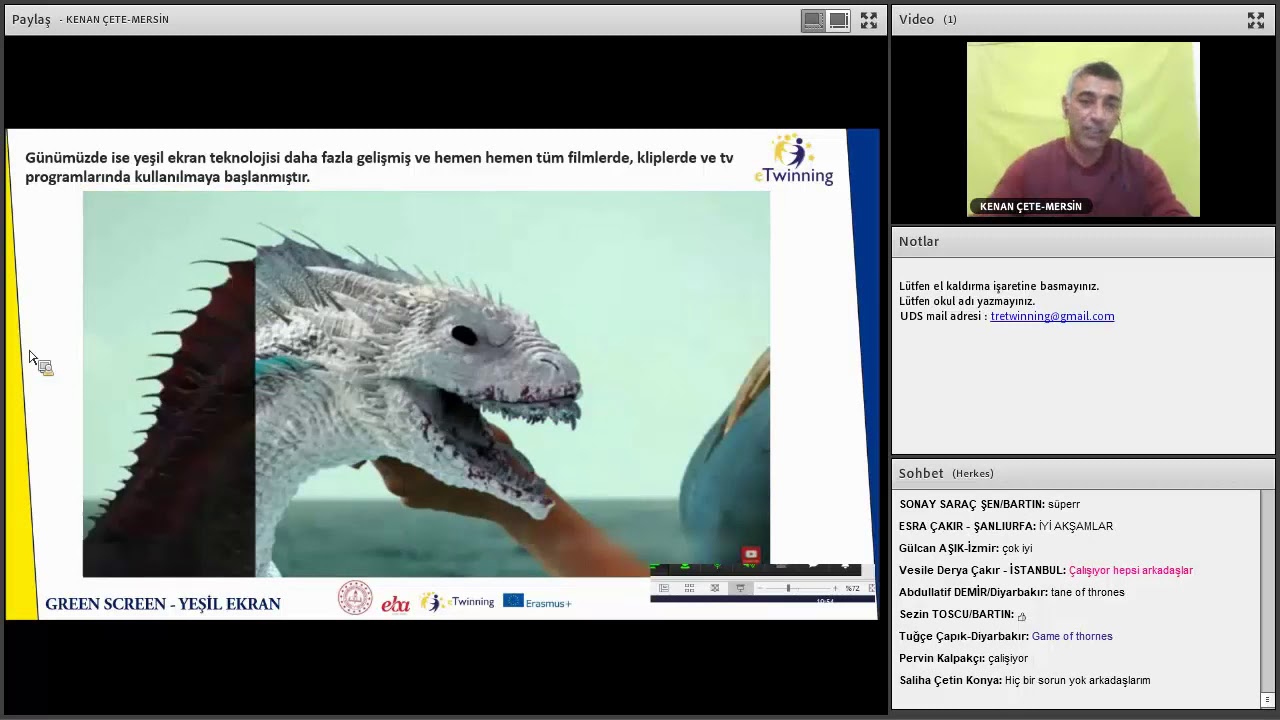
Task: Click the eTwinning logo on the slide
Action: (794, 160)
